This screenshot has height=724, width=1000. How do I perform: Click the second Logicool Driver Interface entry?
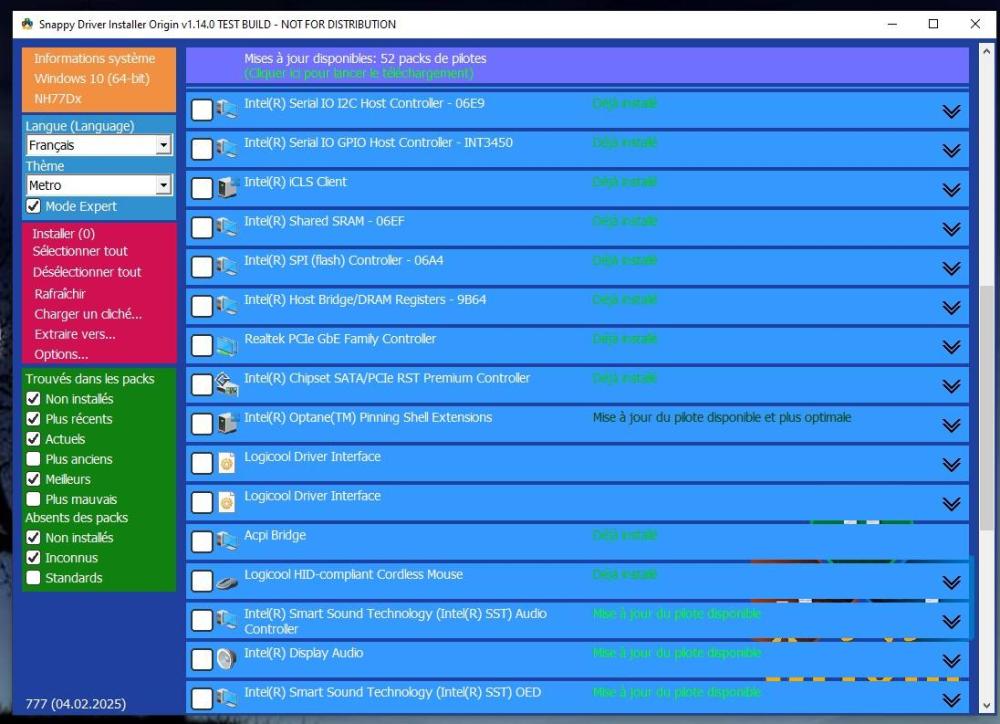(x=577, y=503)
